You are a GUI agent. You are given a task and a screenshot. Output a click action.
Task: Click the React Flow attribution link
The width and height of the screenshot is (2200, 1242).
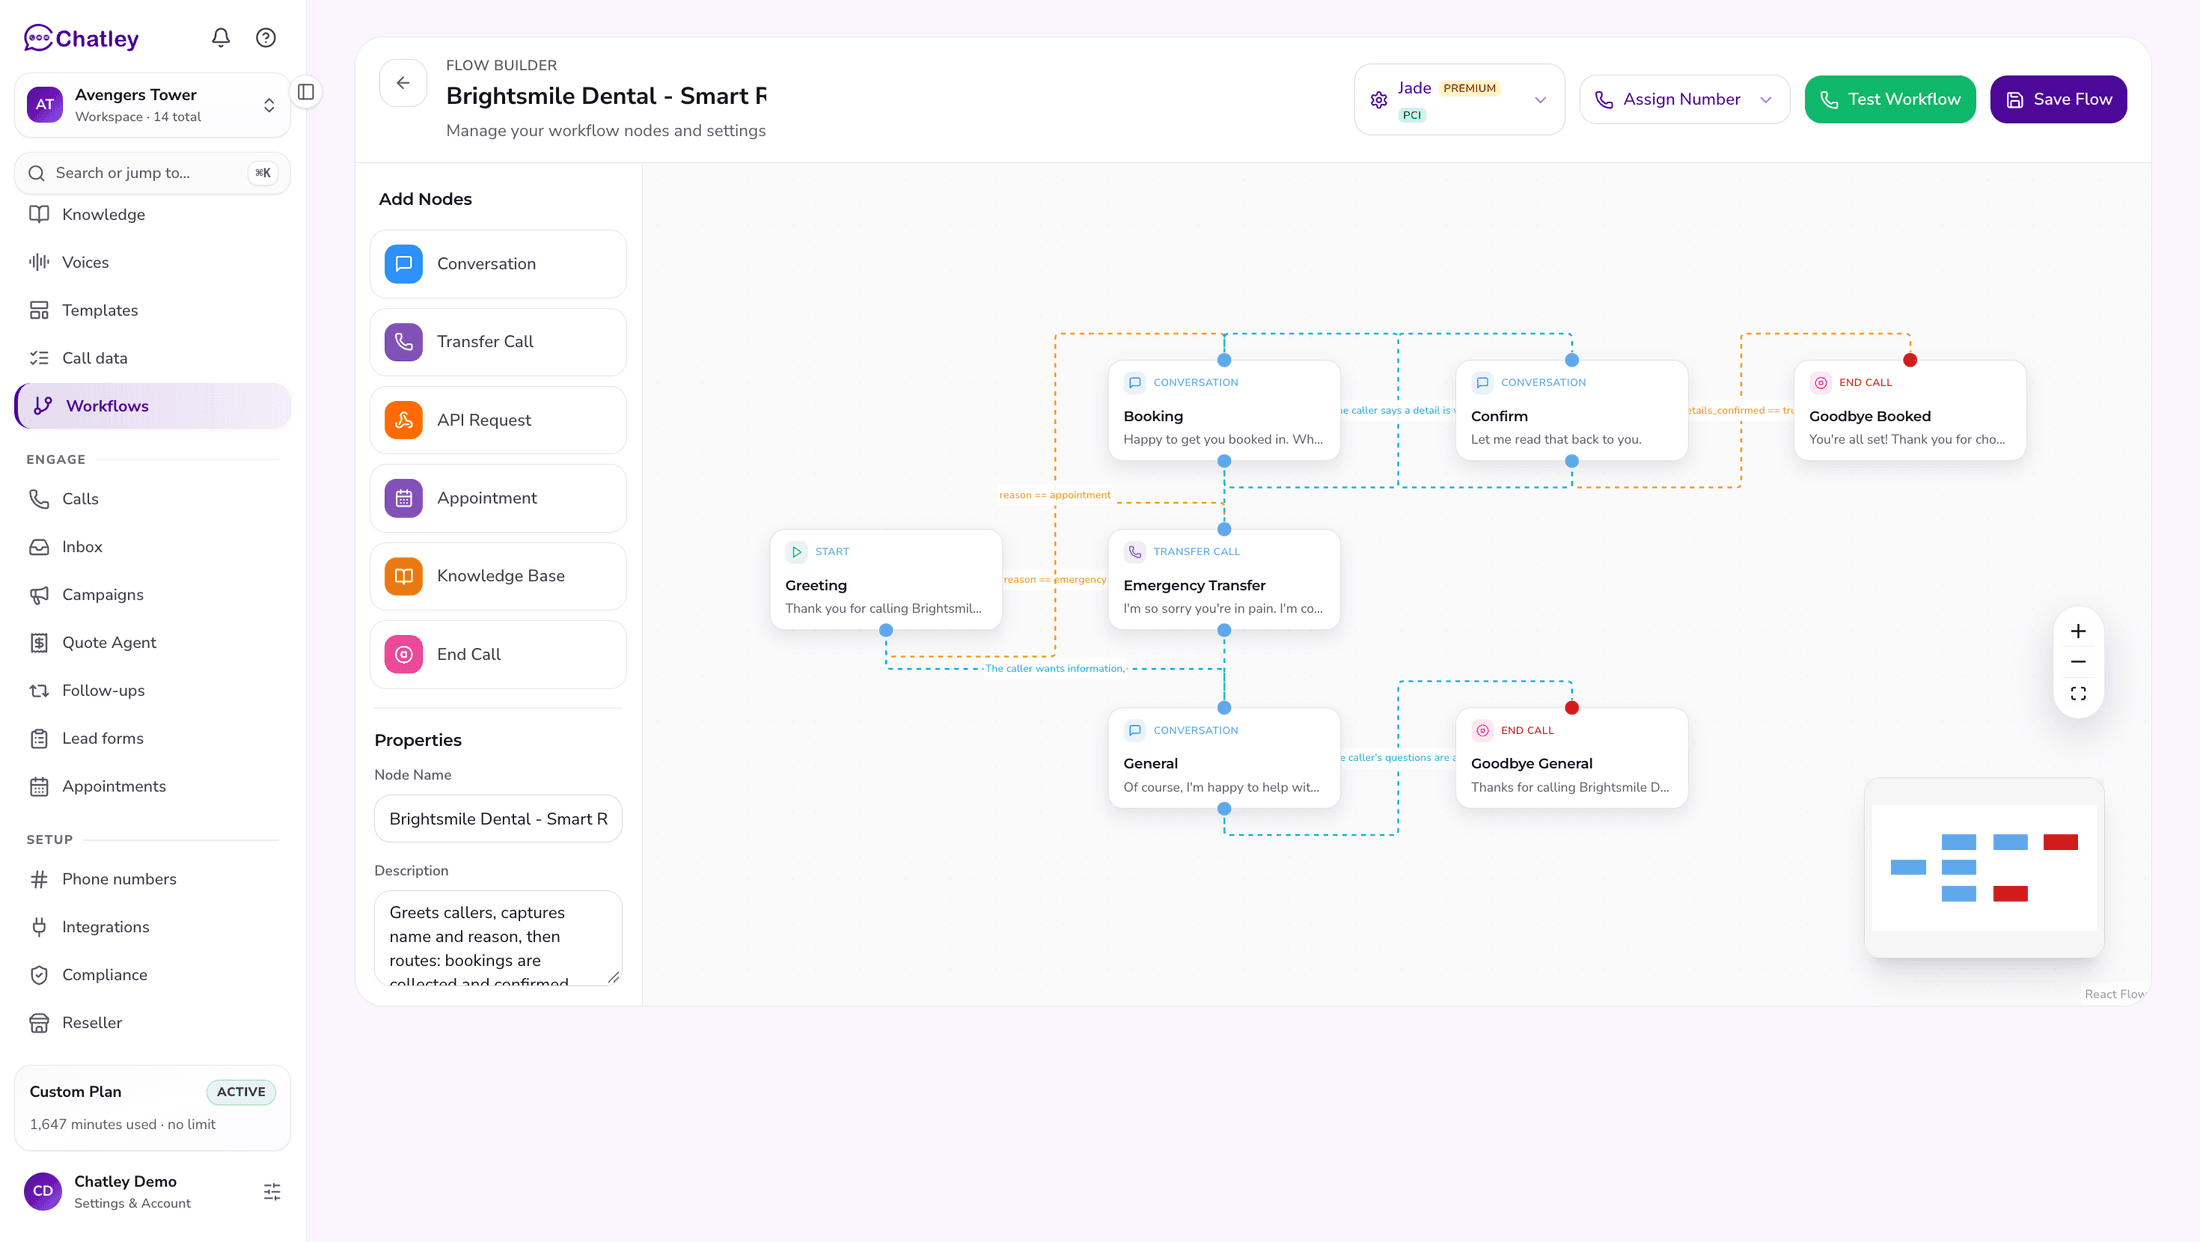pos(2115,994)
